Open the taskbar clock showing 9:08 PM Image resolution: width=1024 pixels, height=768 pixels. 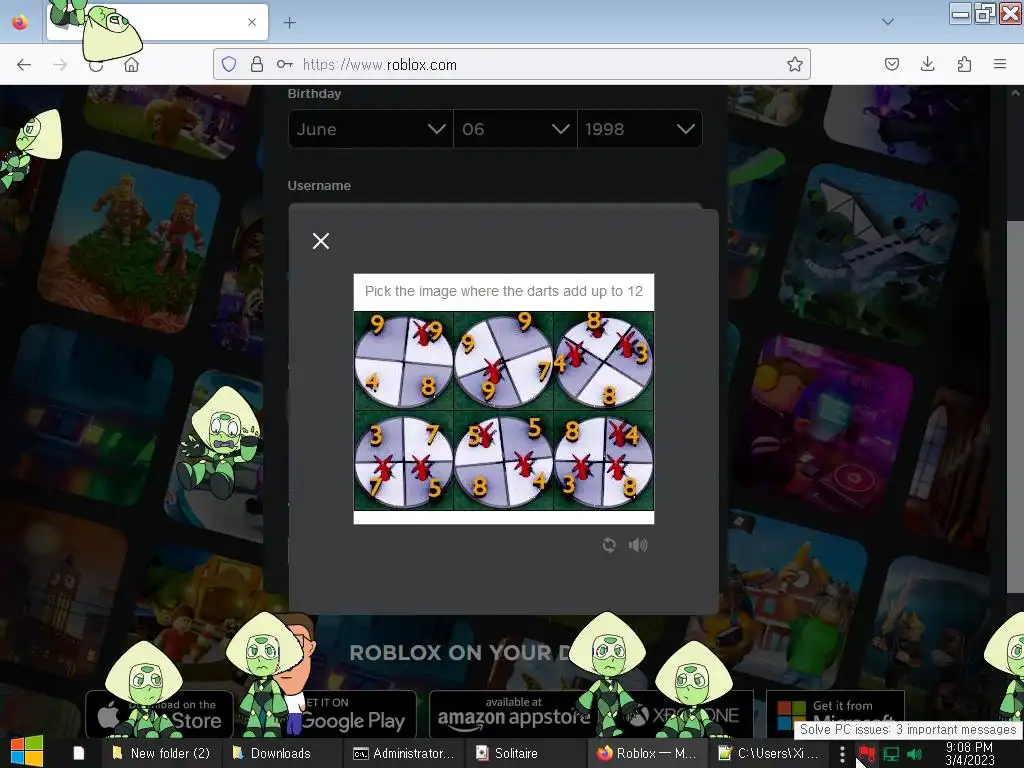pos(969,753)
